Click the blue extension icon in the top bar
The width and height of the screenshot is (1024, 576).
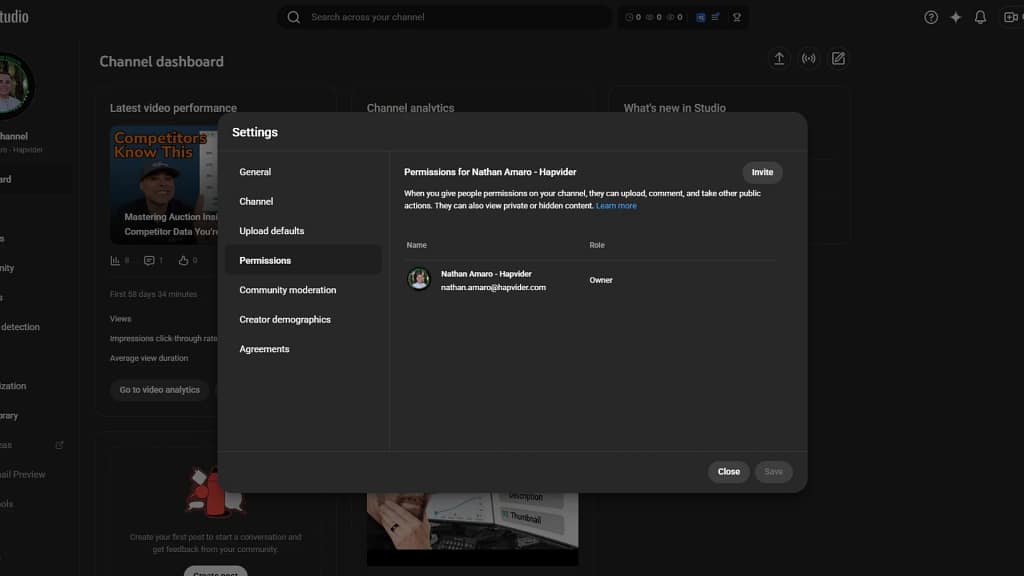coord(701,18)
